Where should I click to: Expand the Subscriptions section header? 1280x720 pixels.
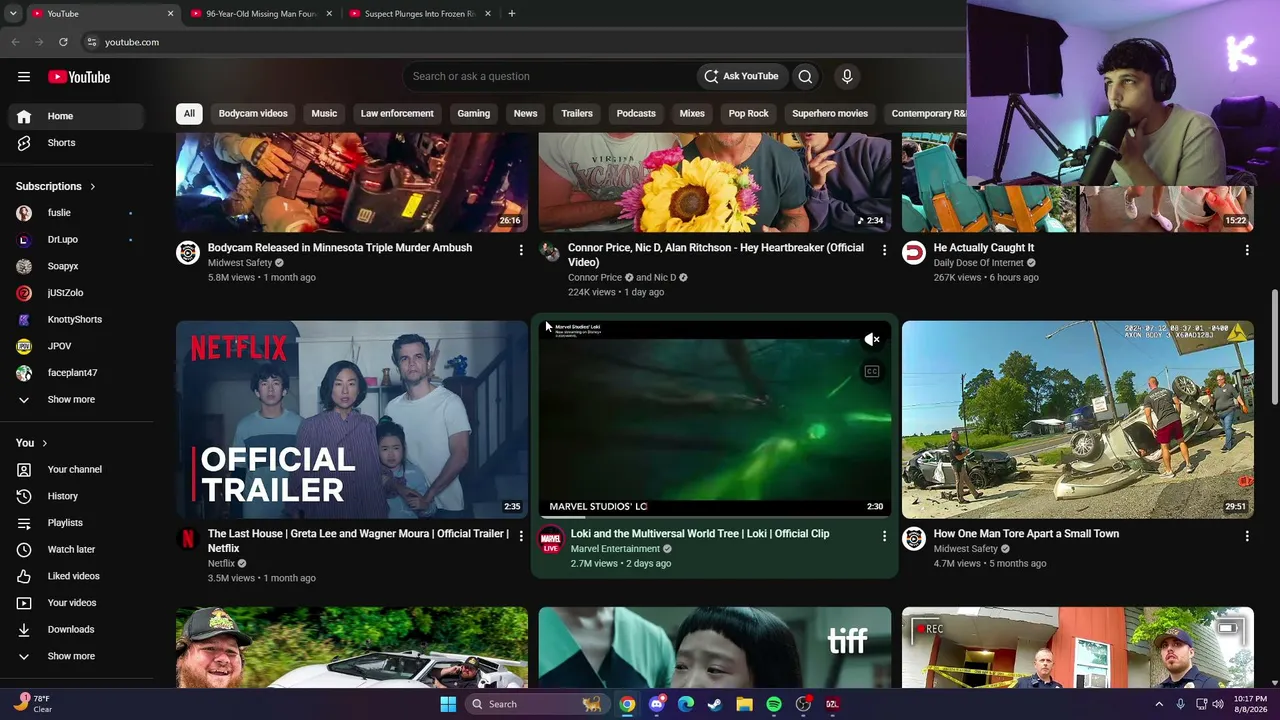56,186
